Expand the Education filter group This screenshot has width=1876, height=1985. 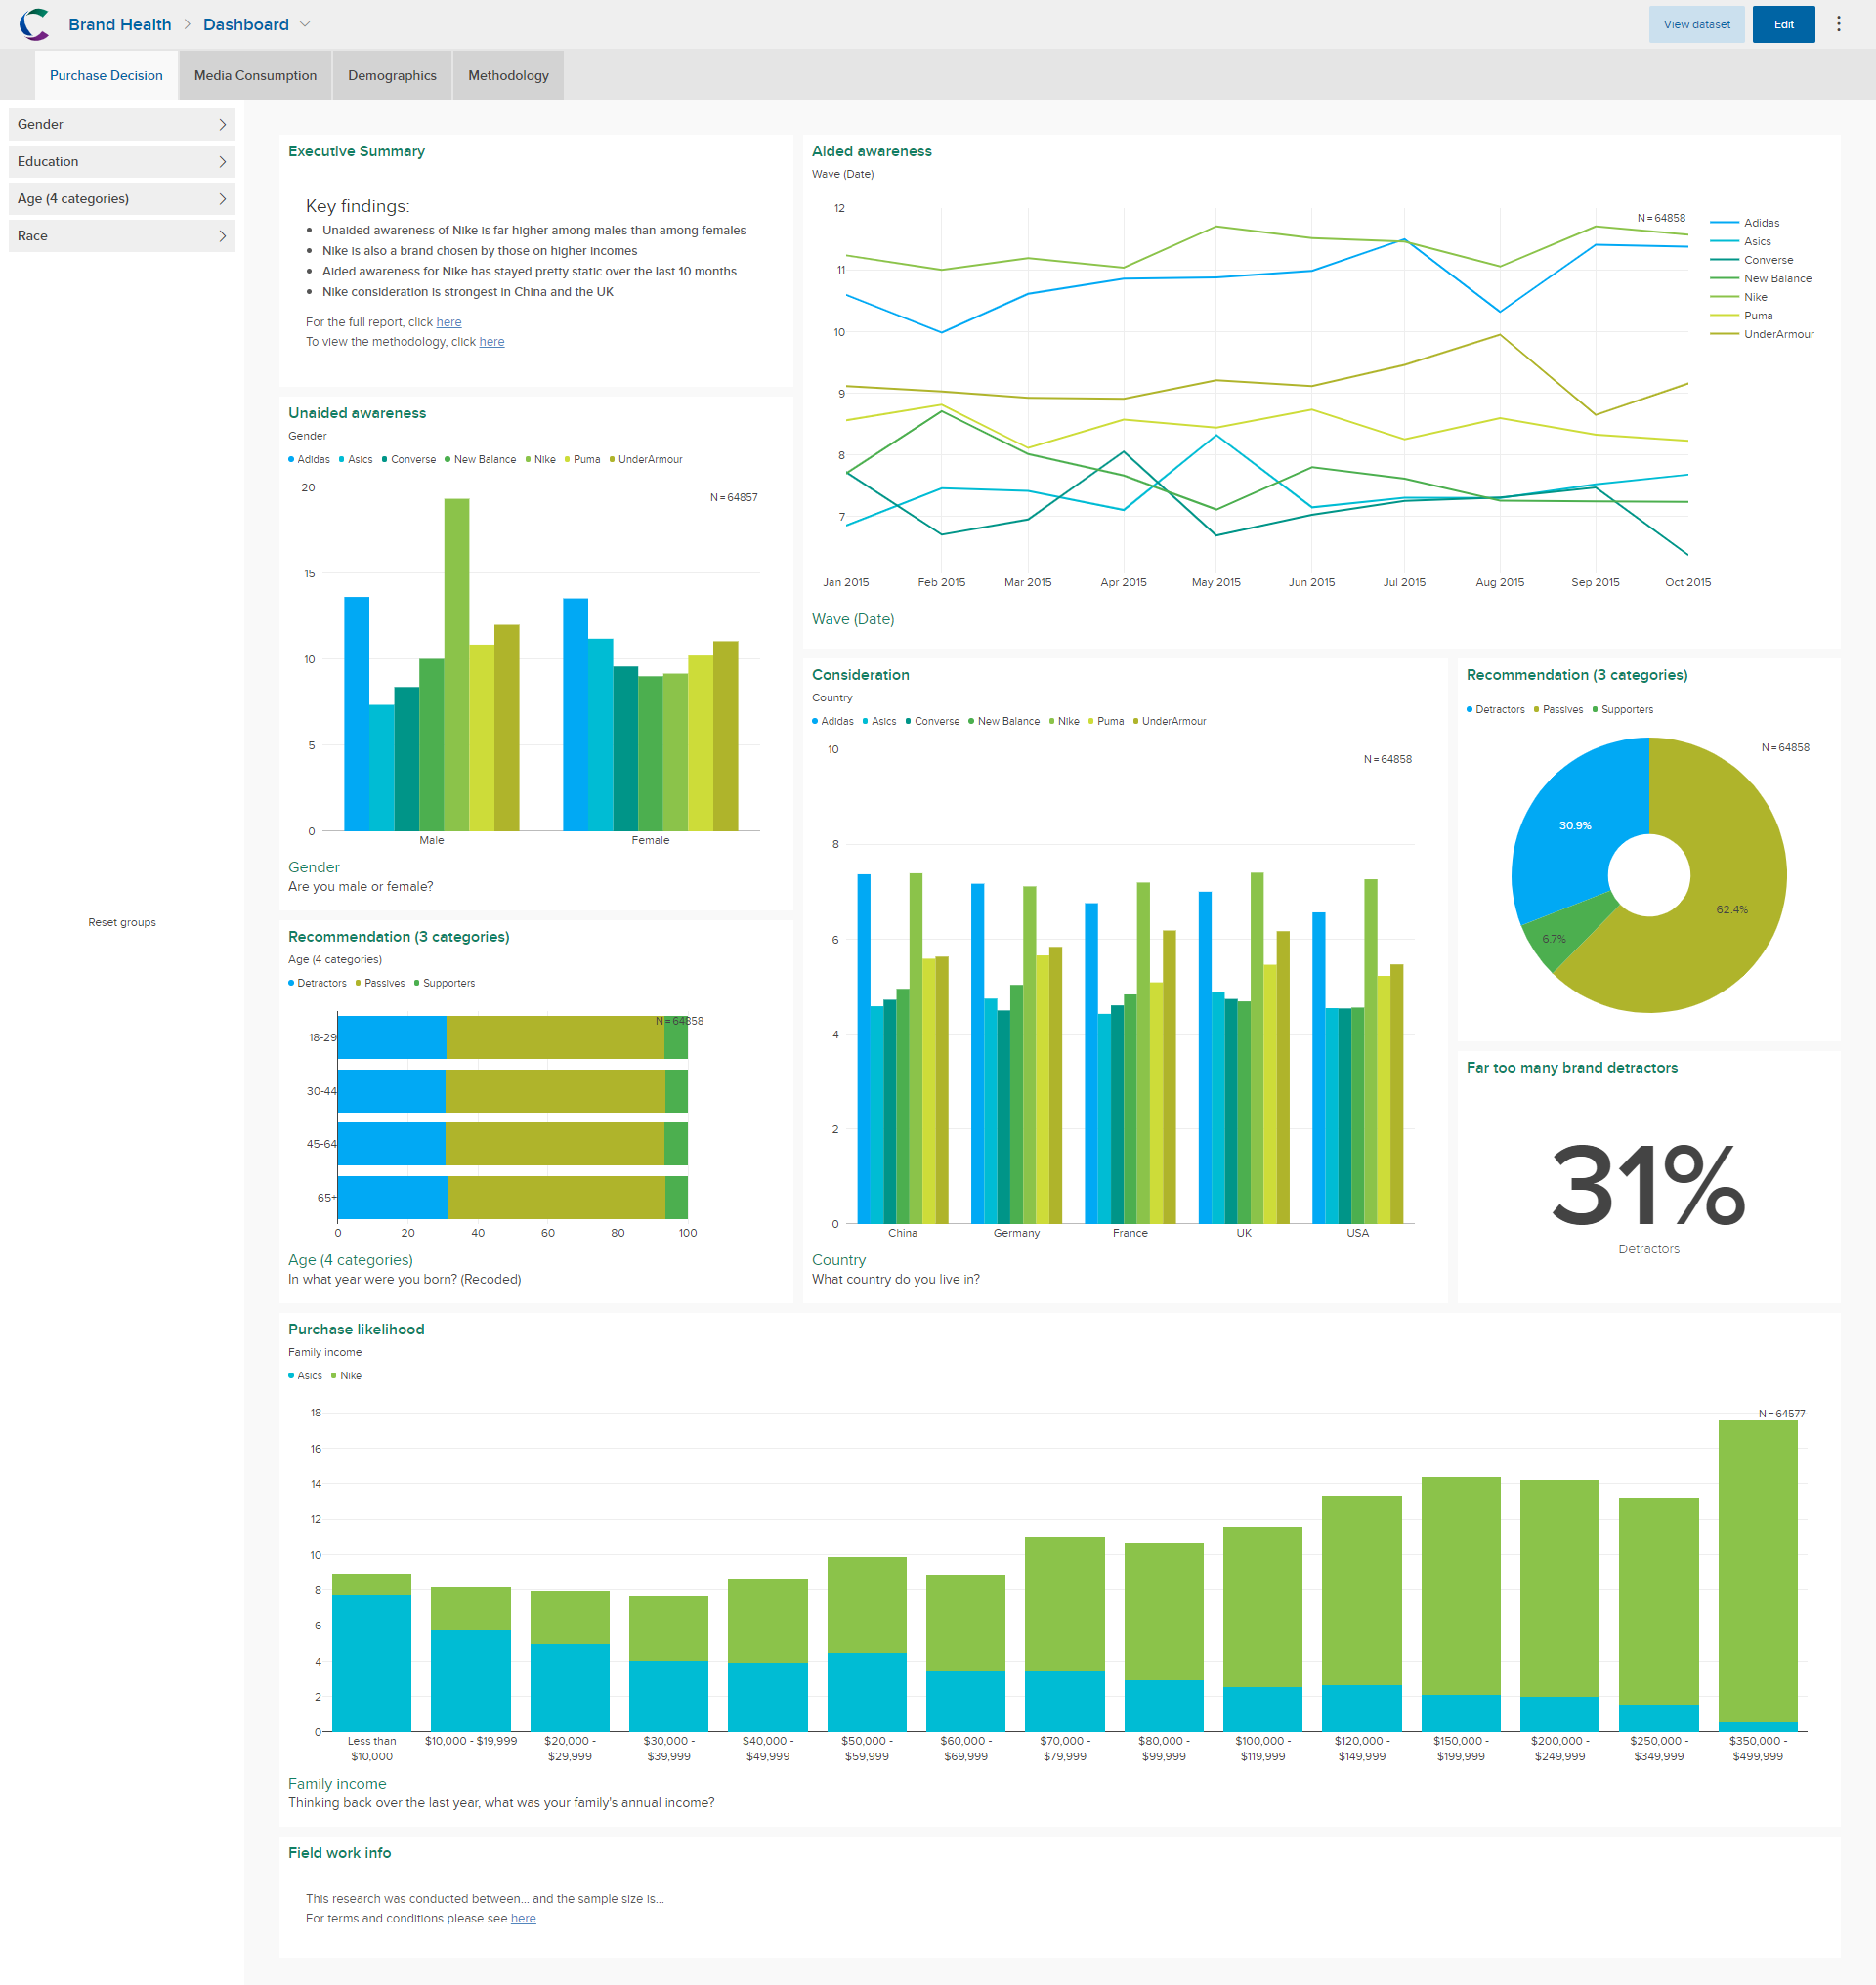pos(121,161)
